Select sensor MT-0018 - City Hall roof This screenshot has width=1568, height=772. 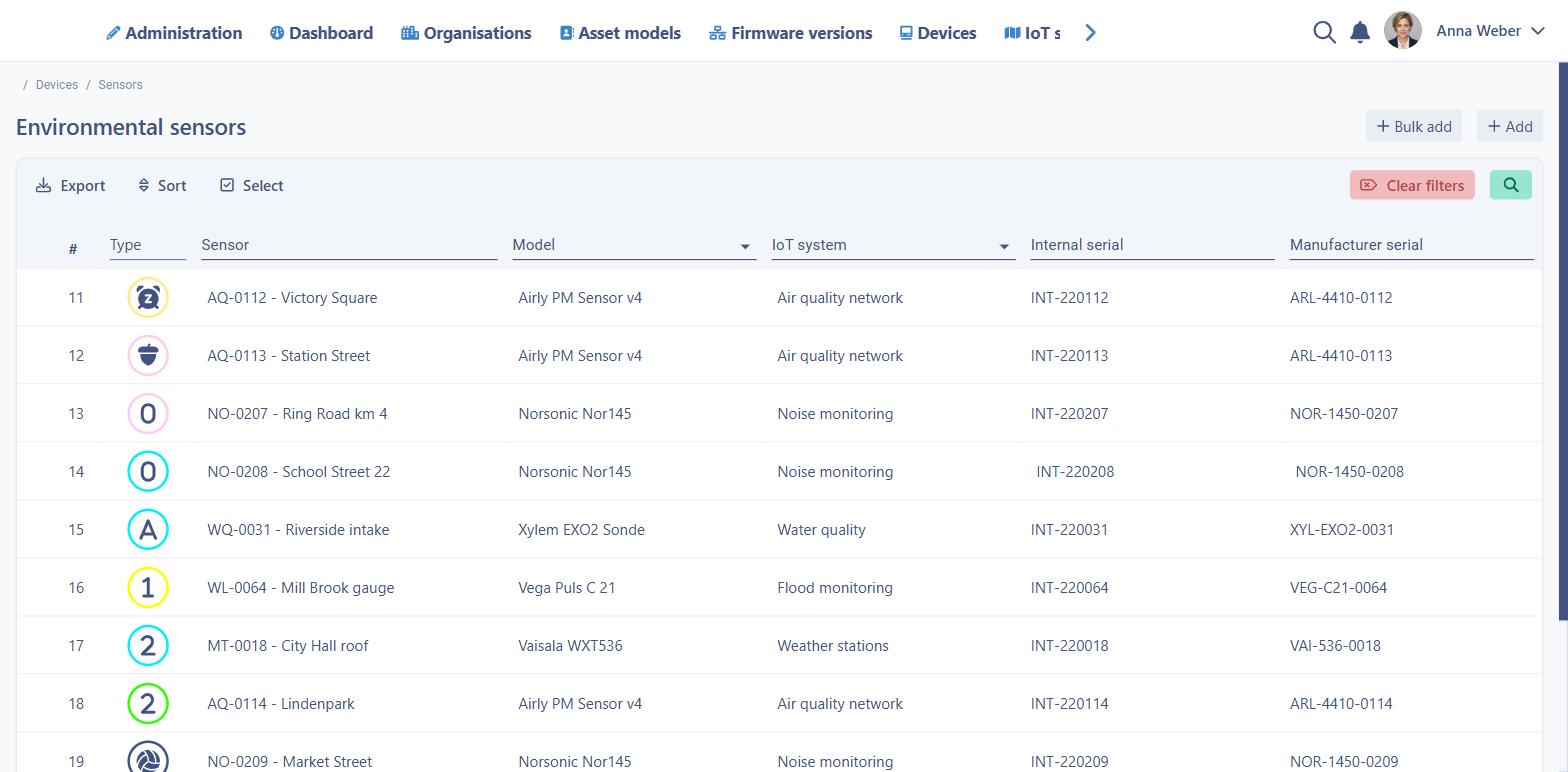[x=287, y=646]
